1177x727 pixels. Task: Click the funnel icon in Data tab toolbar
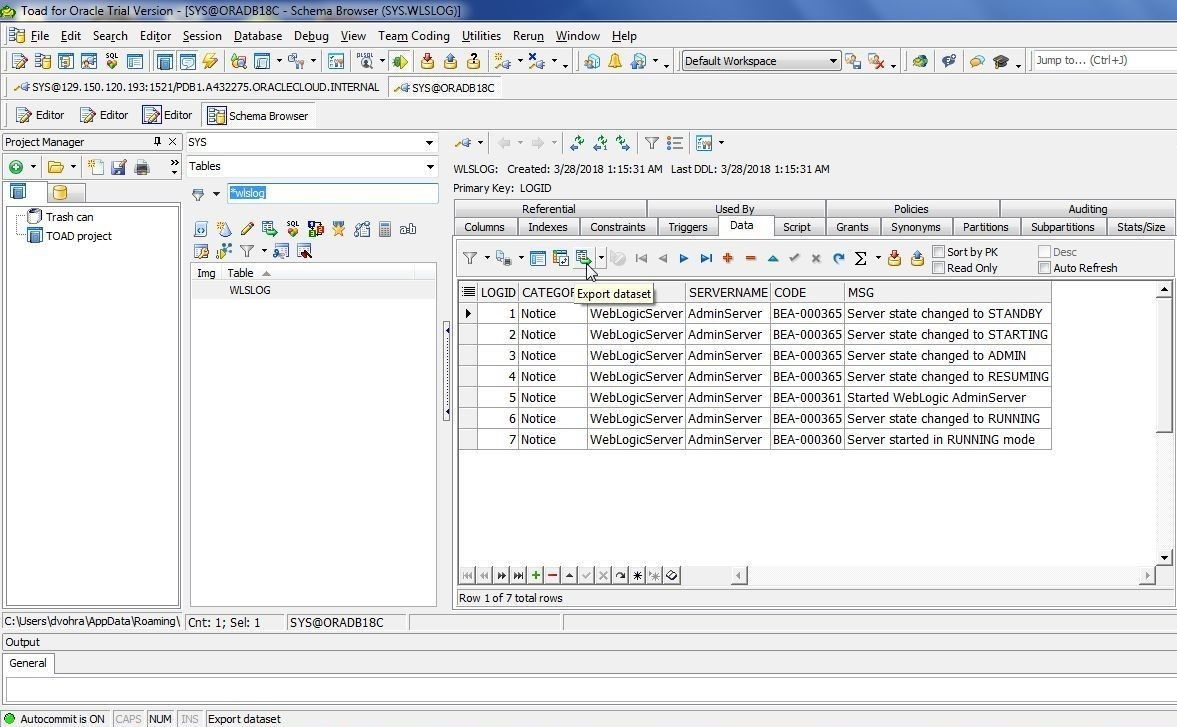click(470, 258)
